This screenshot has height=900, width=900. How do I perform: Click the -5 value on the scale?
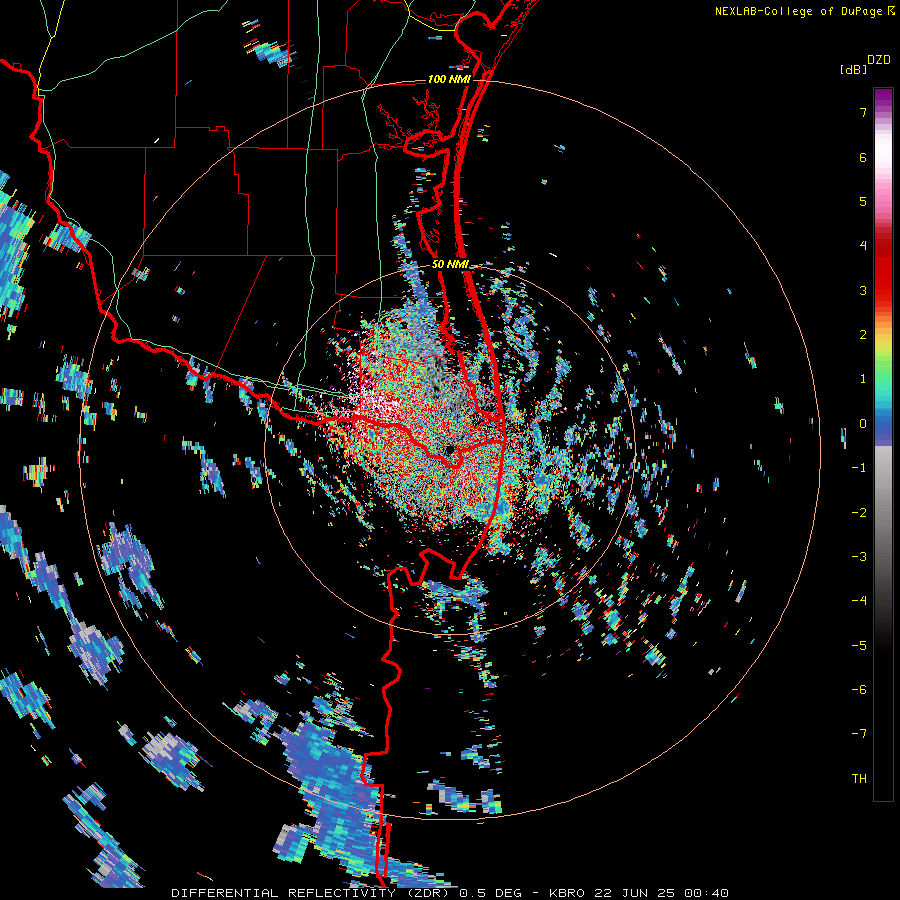(x=859, y=646)
